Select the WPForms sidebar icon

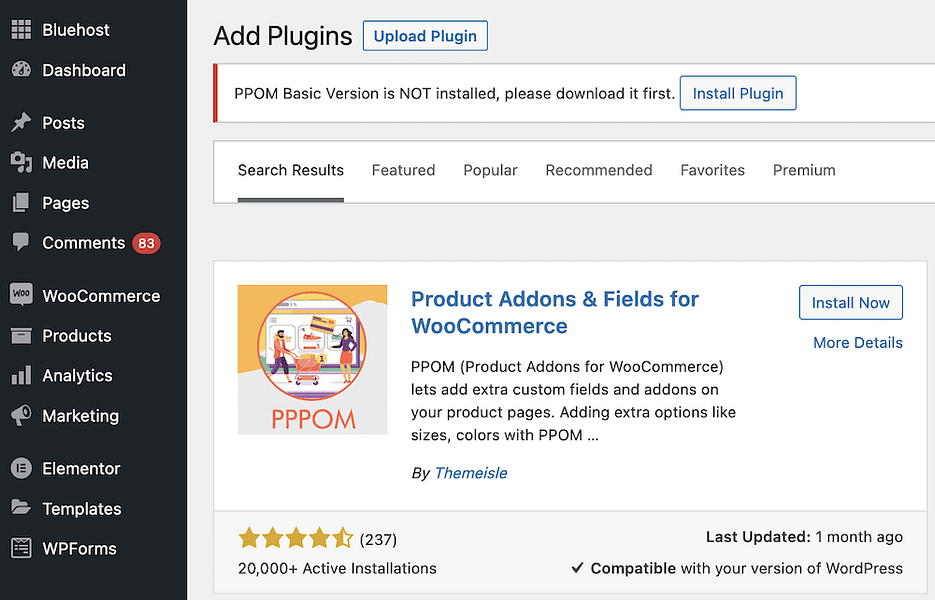pyautogui.click(x=22, y=548)
